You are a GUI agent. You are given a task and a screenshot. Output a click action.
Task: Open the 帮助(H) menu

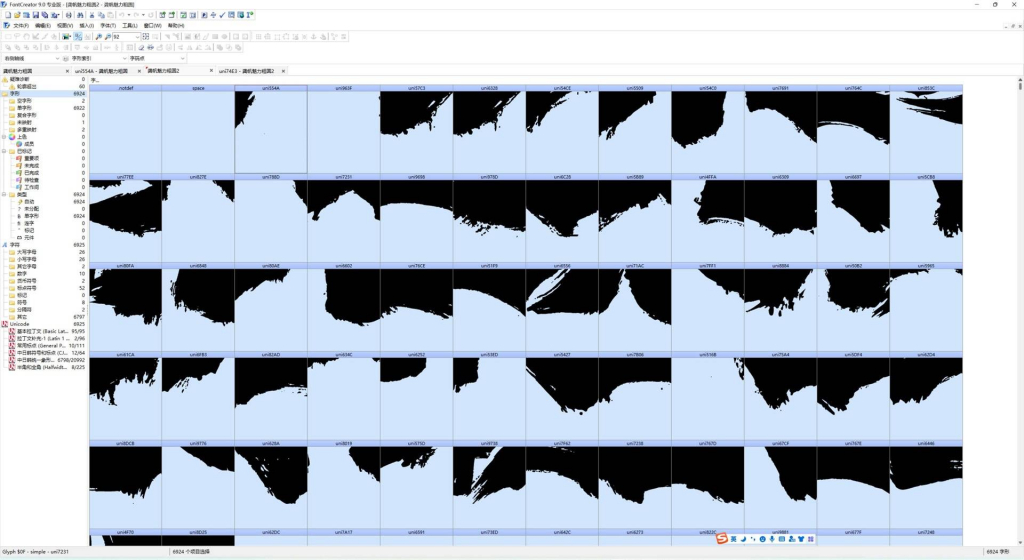coord(176,25)
